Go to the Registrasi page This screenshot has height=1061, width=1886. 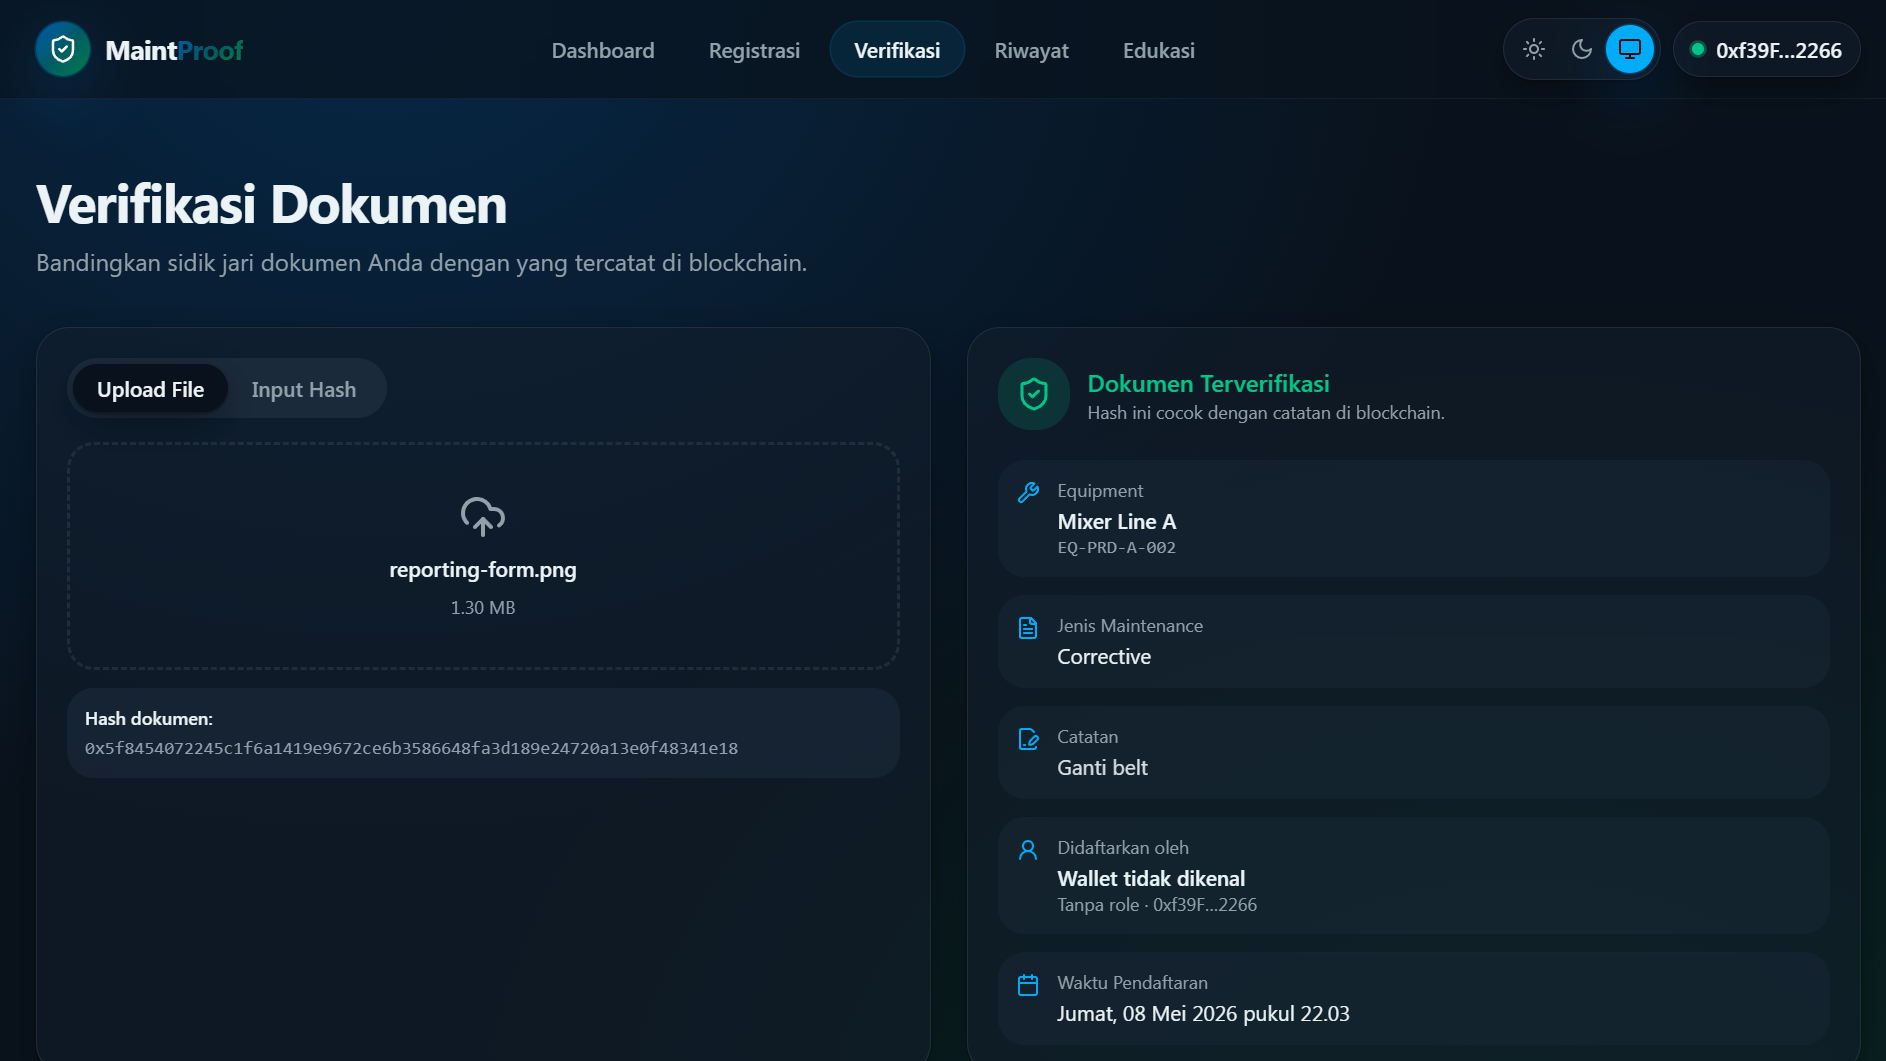[x=754, y=50]
